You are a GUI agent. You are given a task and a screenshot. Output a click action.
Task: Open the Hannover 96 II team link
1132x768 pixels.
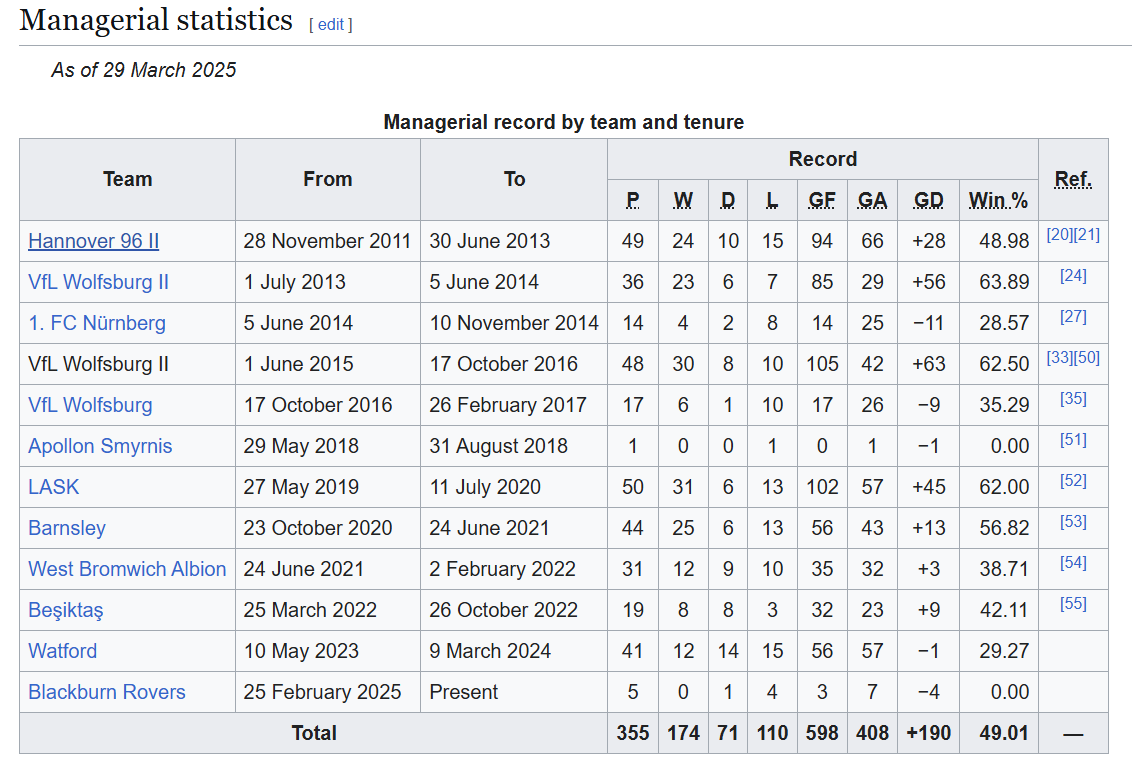[x=94, y=241]
